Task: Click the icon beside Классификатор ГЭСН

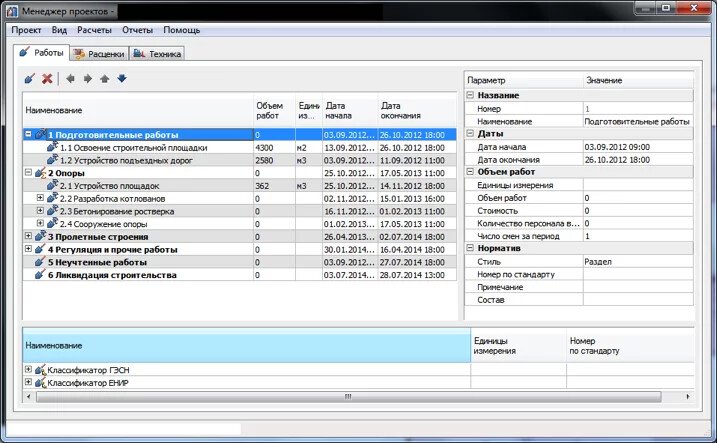Action: 40,370
